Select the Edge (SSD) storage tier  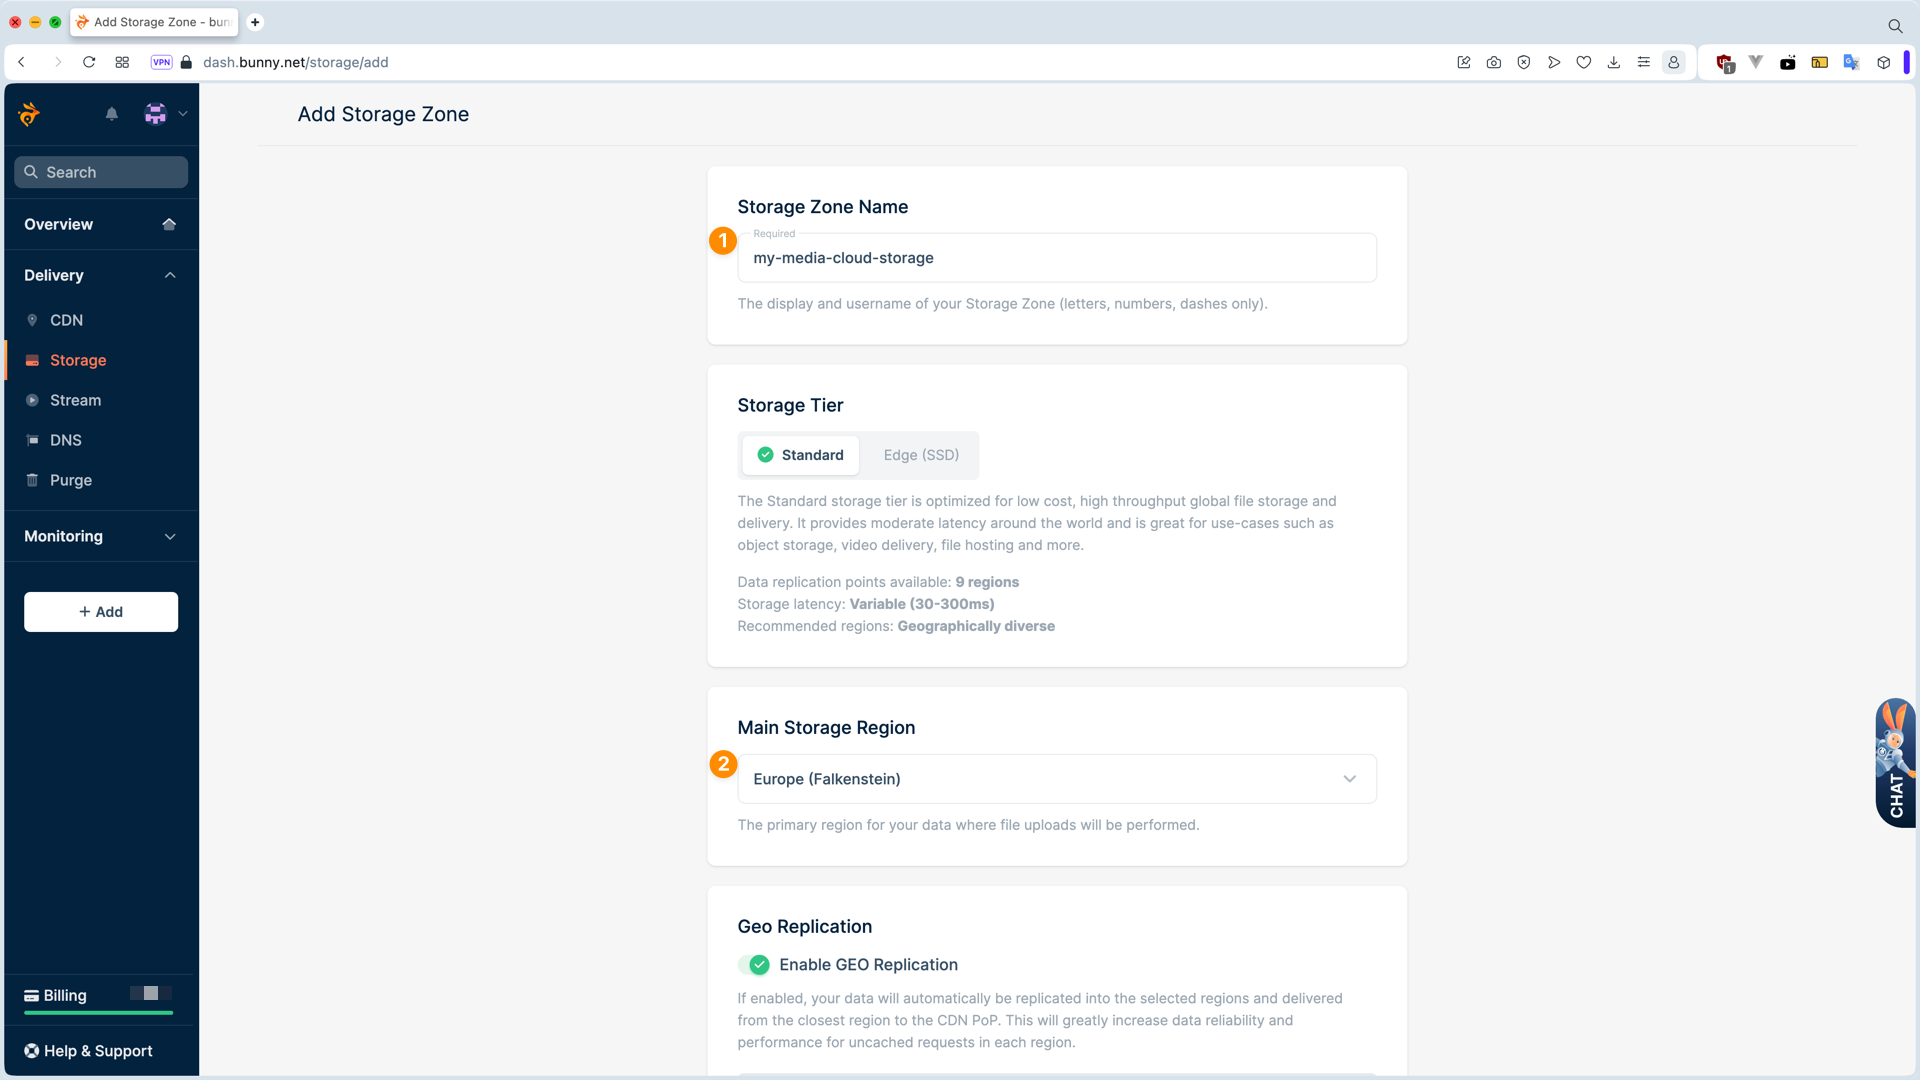click(x=921, y=455)
